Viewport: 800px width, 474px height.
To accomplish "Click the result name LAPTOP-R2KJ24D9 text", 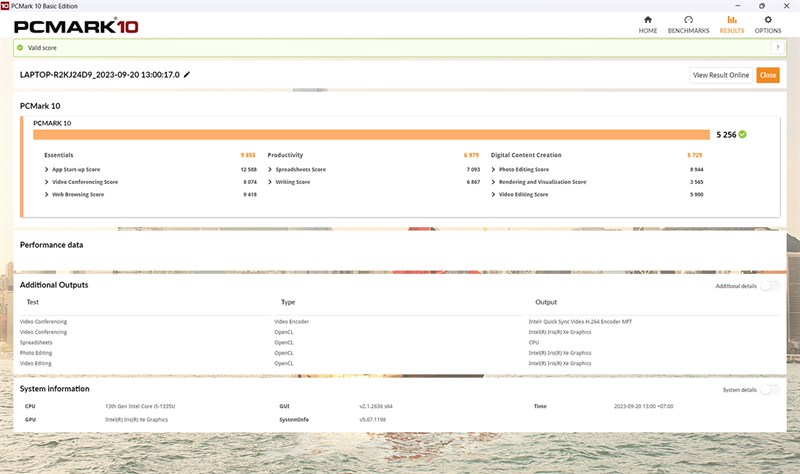I will pos(99,74).
